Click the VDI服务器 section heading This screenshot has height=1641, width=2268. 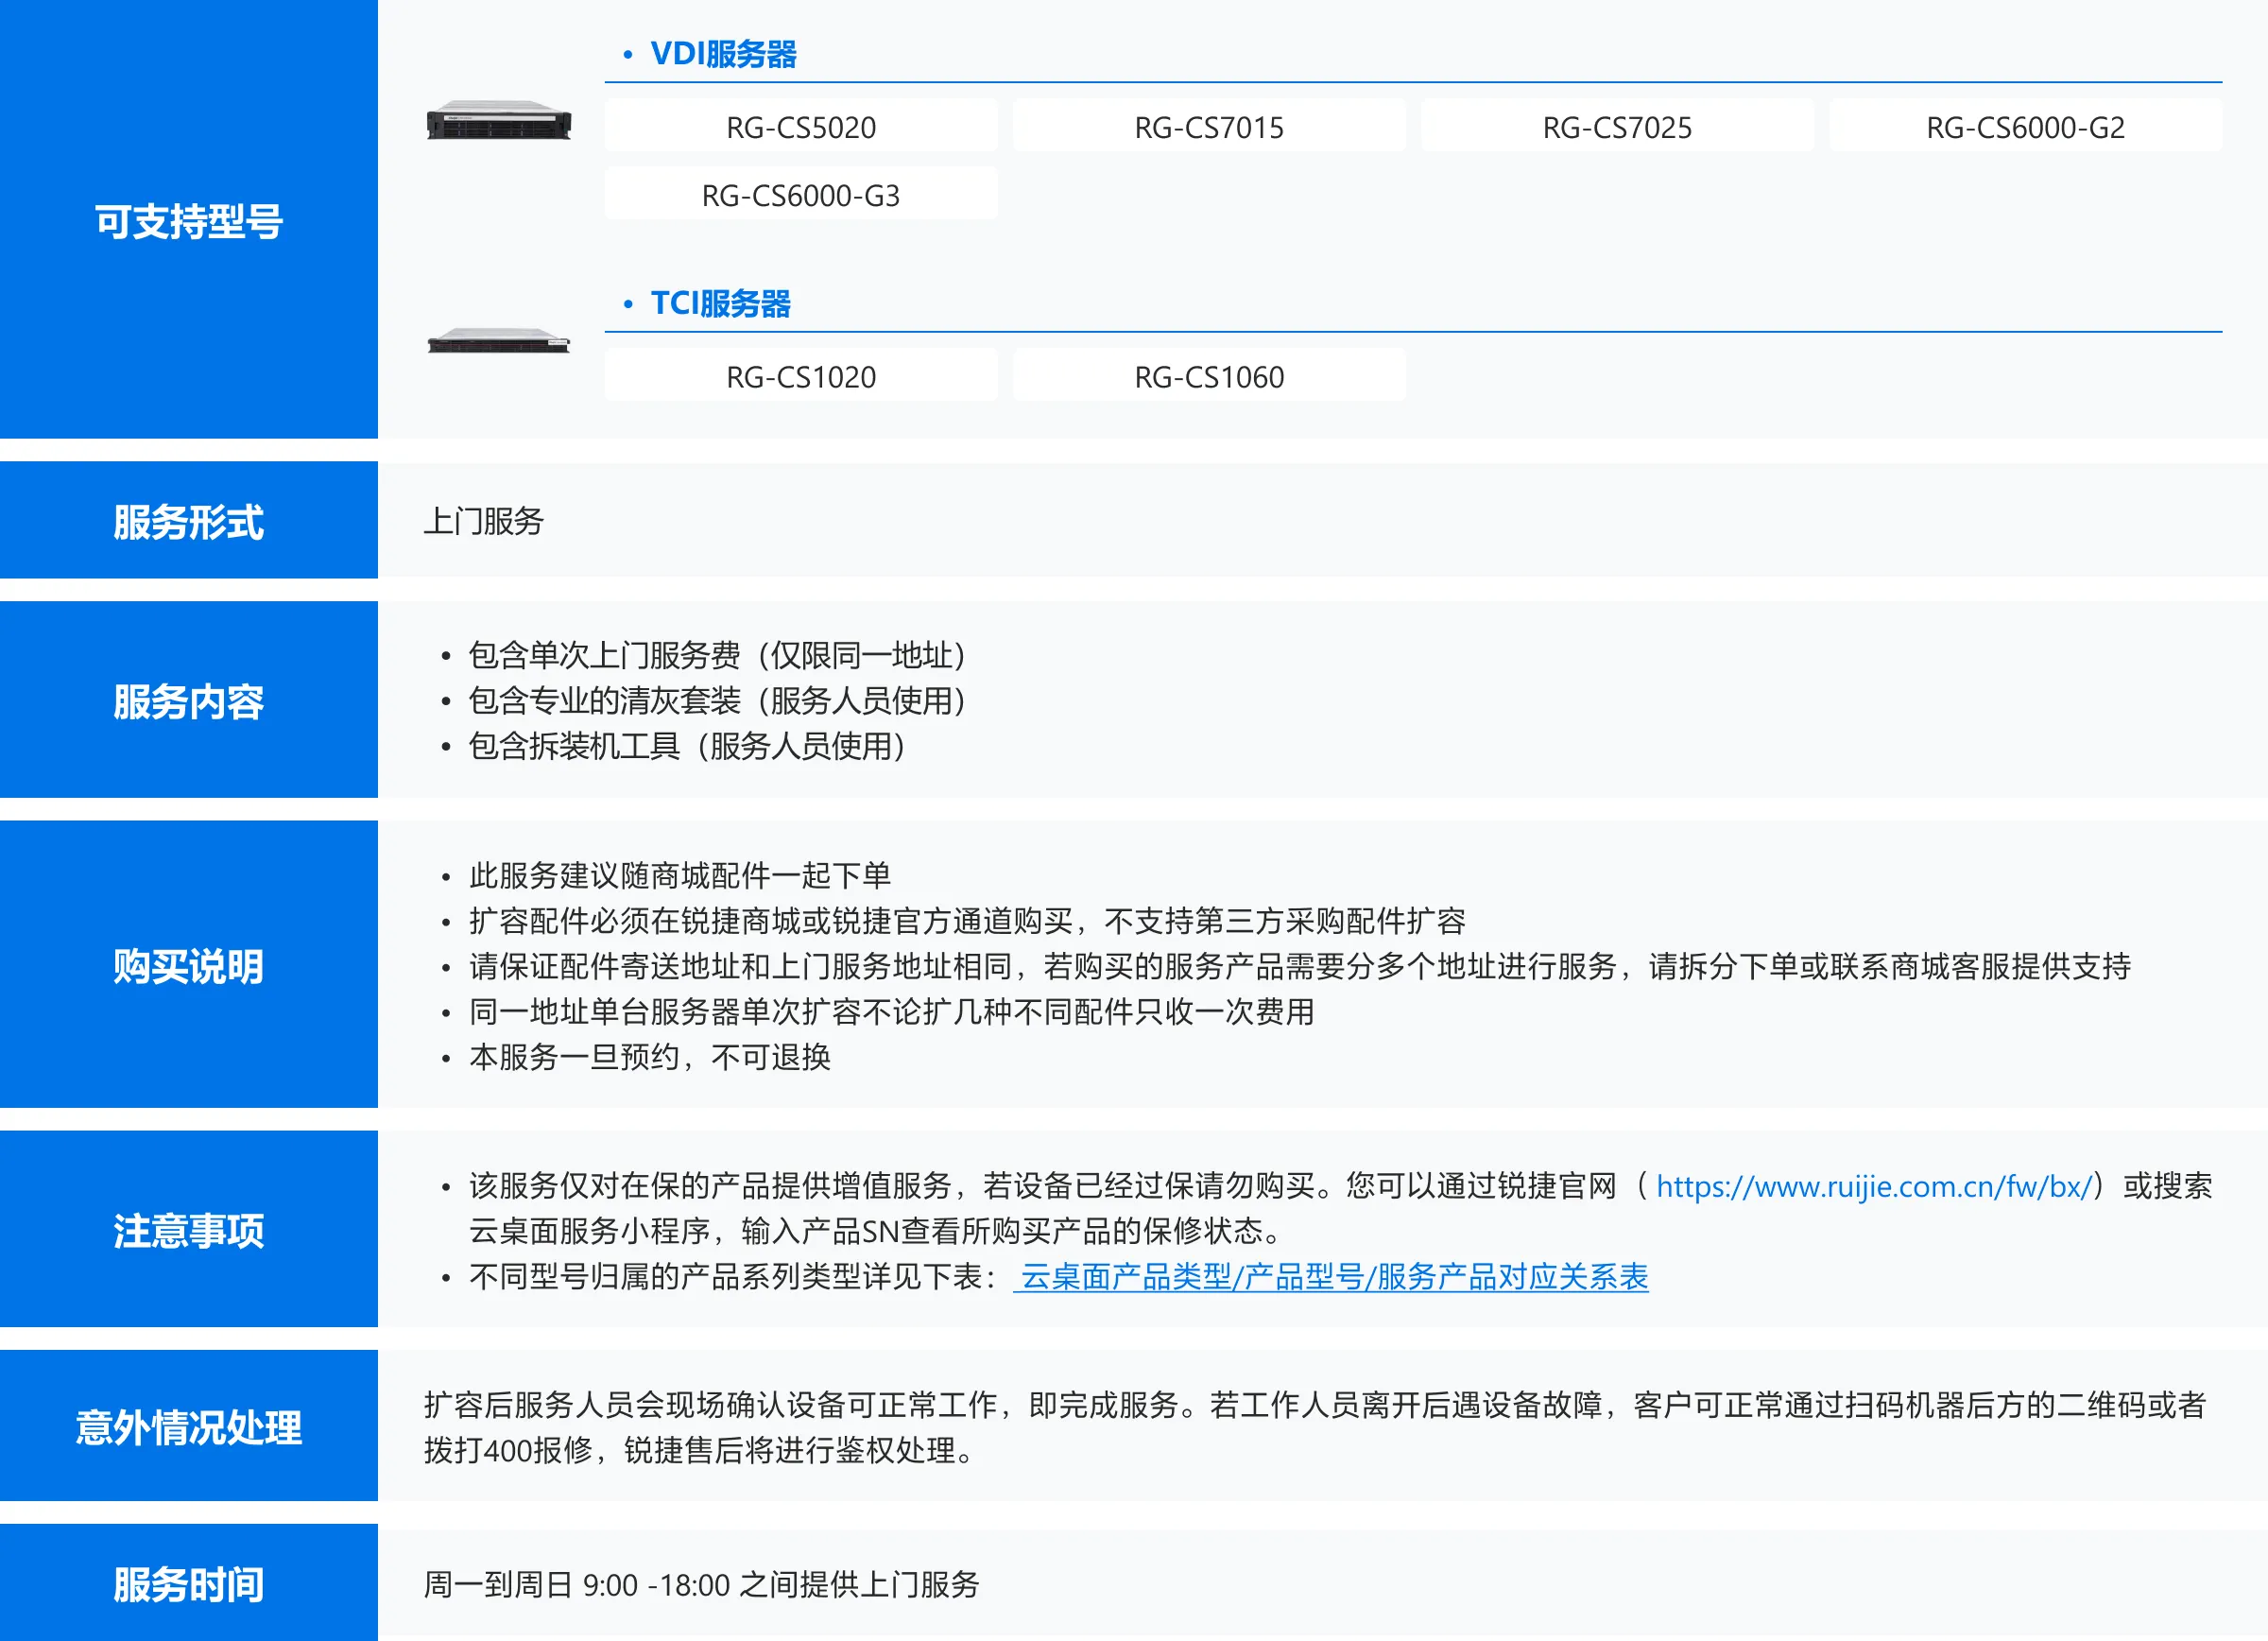pyautogui.click(x=722, y=54)
